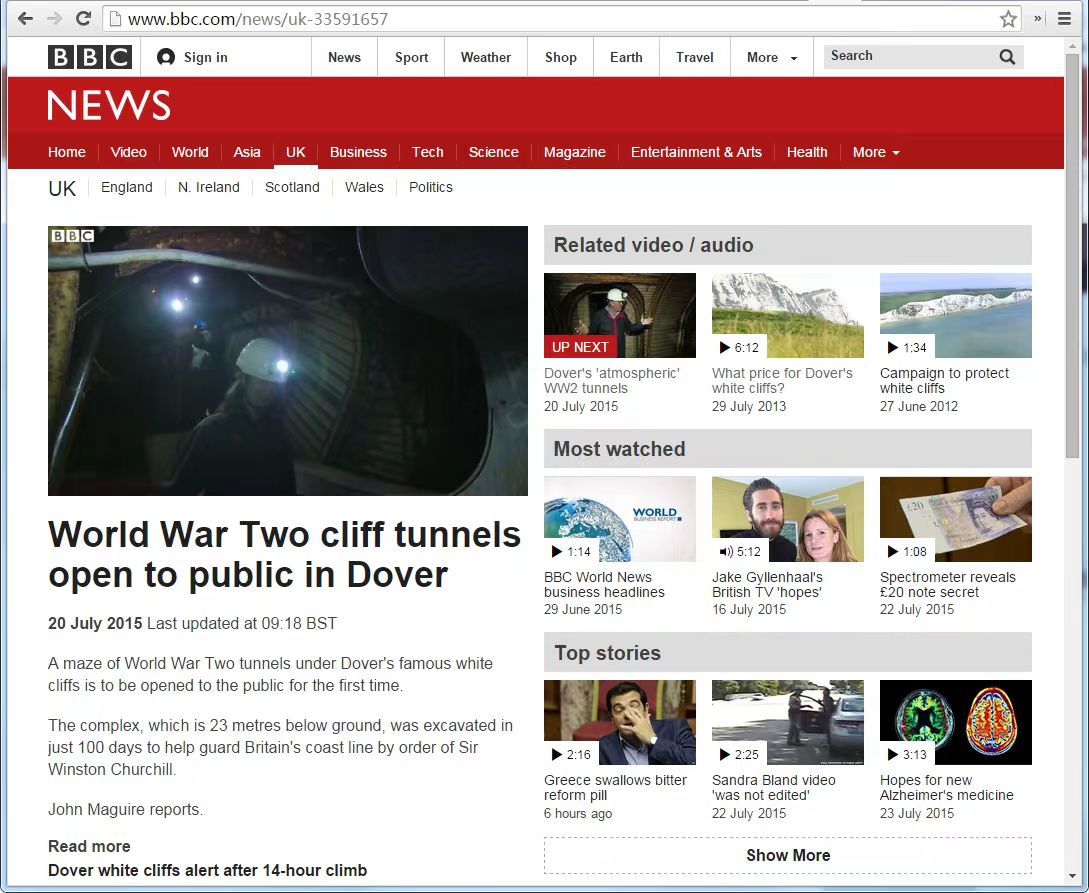This screenshot has width=1089, height=893.
Task: Reload the page with refresh icon
Action: point(84,19)
